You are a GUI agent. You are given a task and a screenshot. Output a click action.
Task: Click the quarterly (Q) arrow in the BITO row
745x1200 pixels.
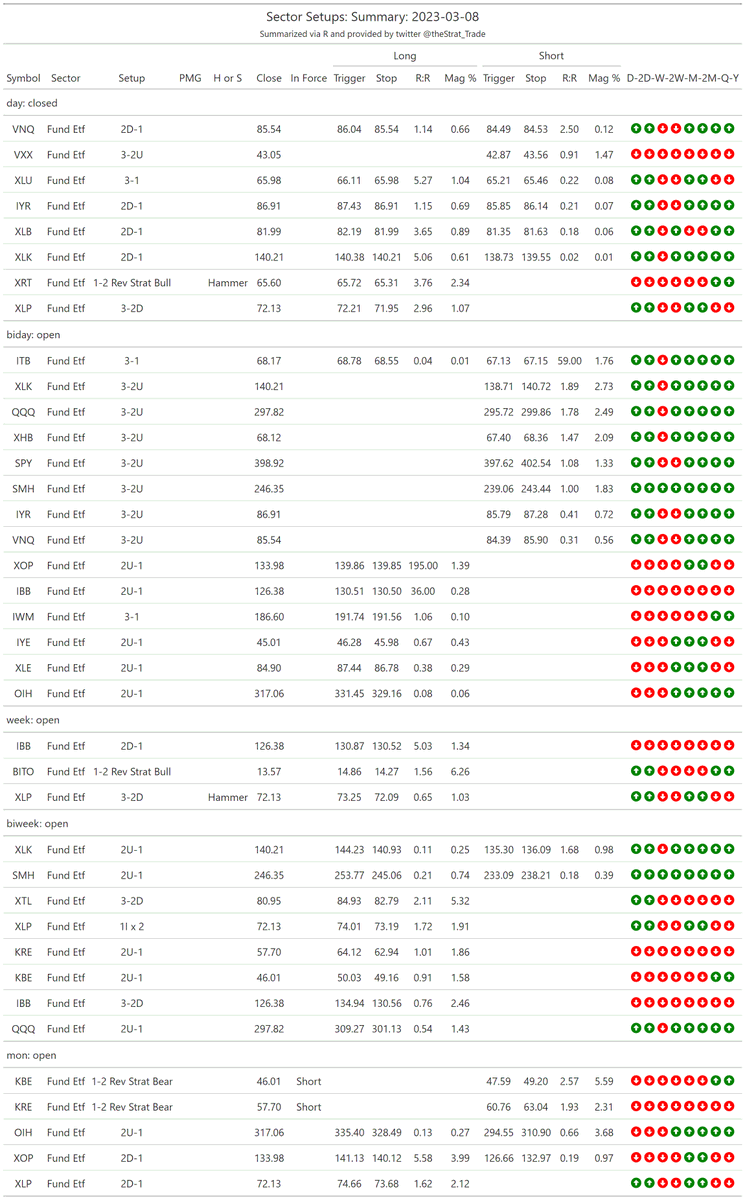[716, 771]
